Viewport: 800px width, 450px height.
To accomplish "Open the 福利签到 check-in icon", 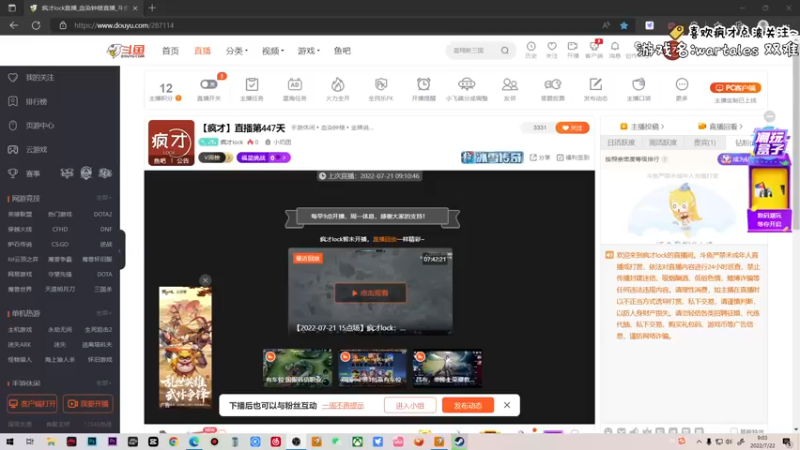I will coord(573,158).
